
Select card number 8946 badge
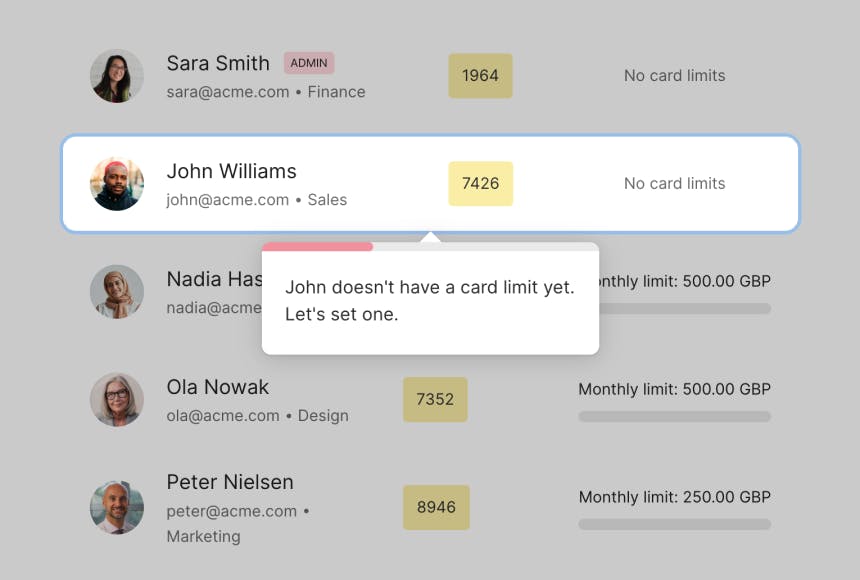pos(436,508)
